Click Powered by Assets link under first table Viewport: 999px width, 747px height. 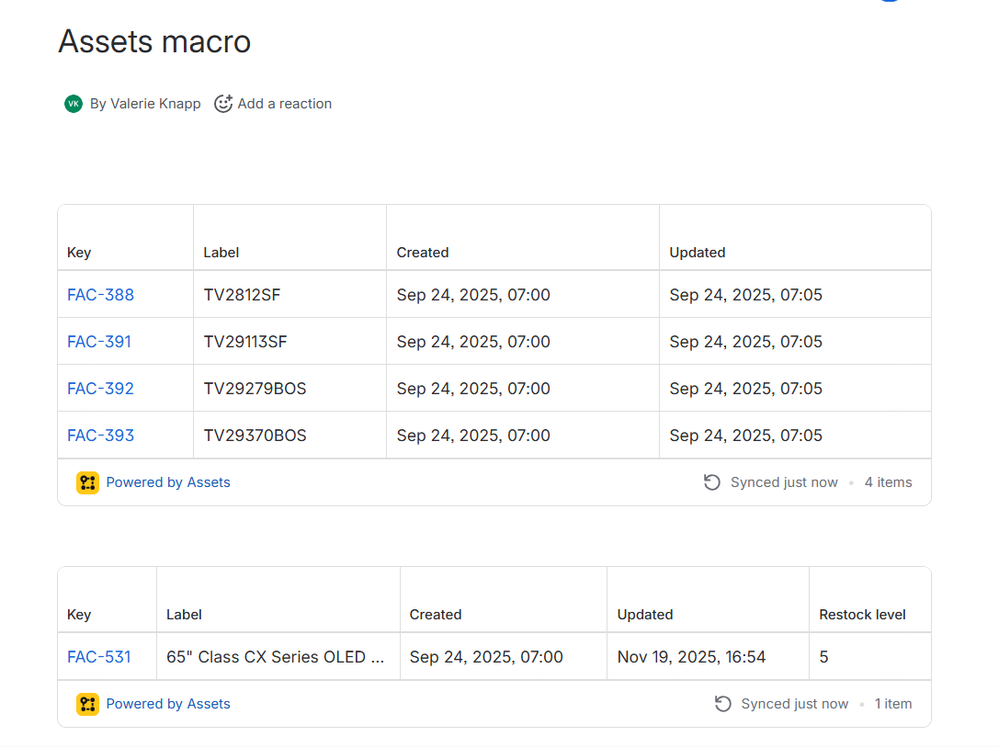click(x=168, y=483)
